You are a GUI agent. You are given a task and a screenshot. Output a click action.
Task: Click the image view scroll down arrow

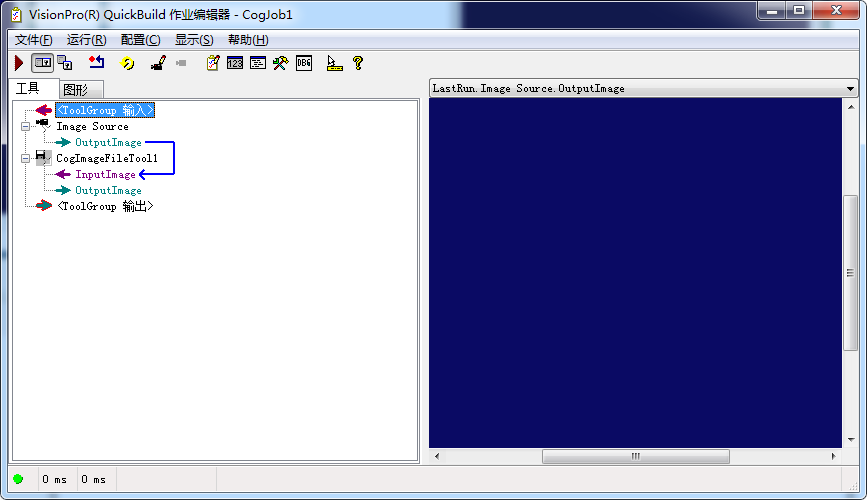coord(851,440)
